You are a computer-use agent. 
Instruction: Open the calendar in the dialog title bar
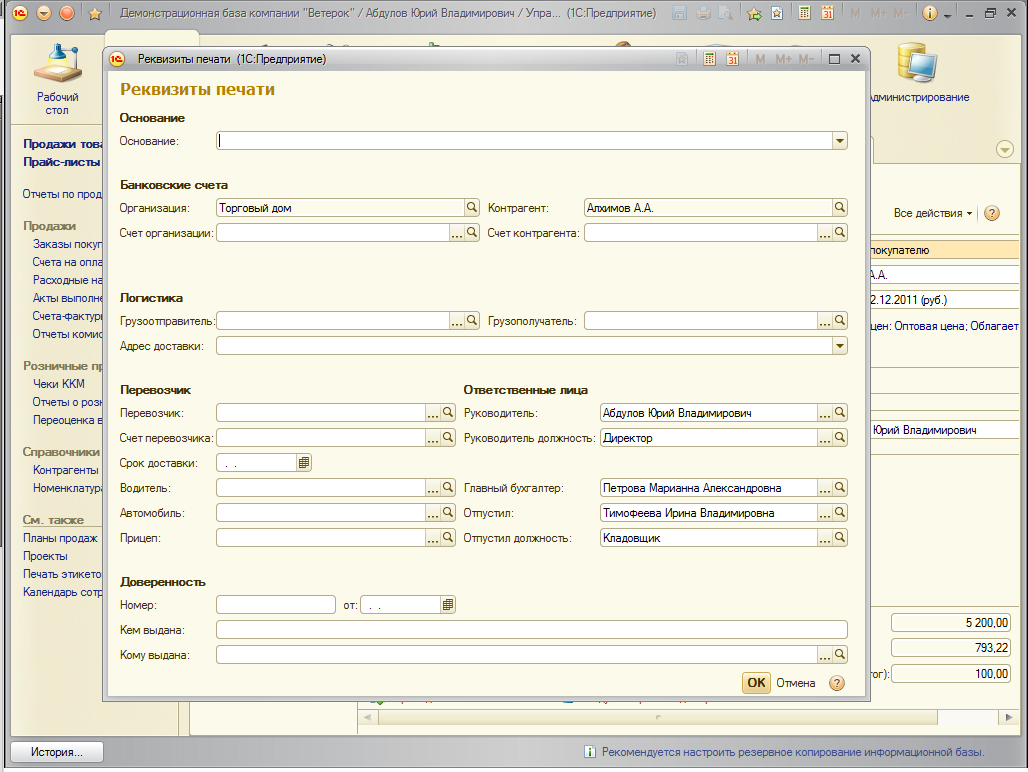point(732,59)
